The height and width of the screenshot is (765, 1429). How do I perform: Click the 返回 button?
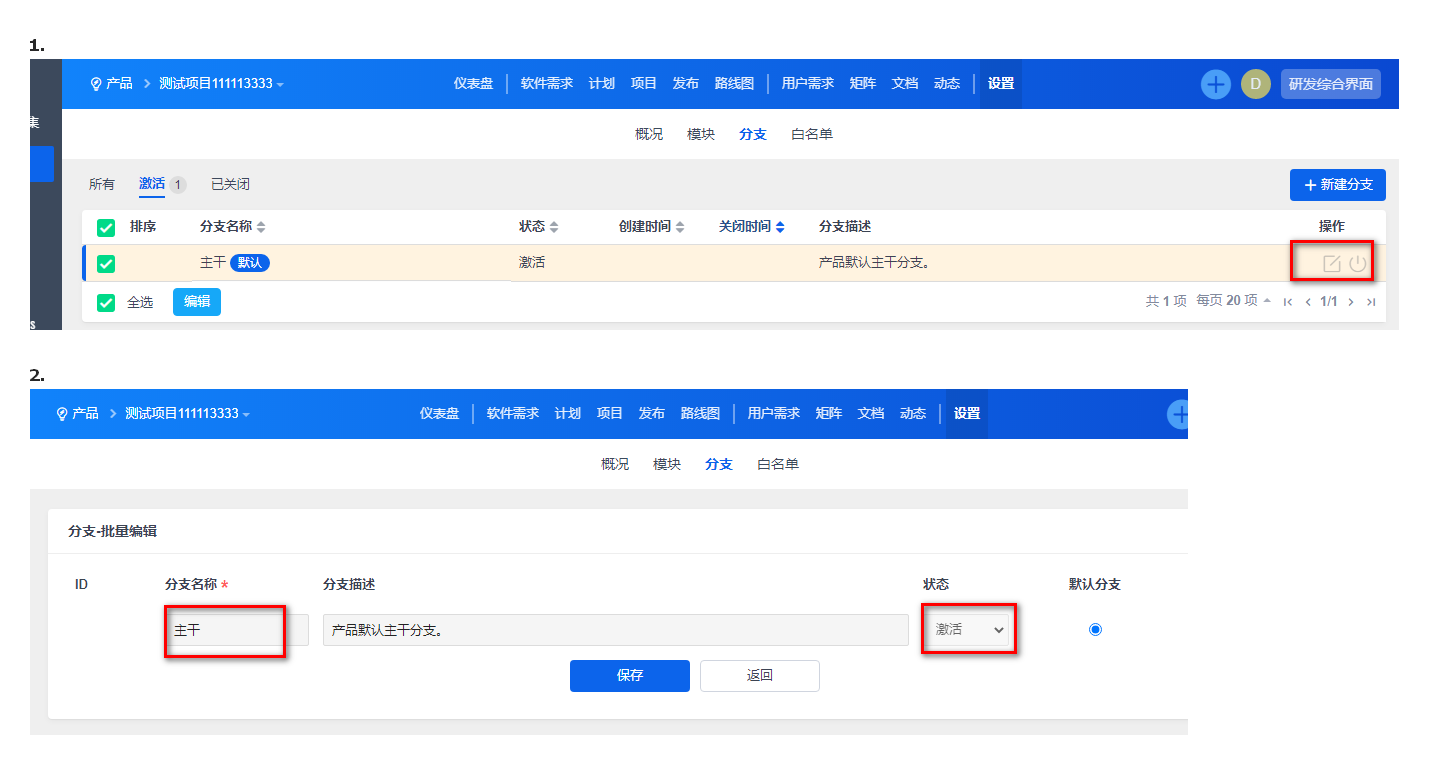(760, 676)
